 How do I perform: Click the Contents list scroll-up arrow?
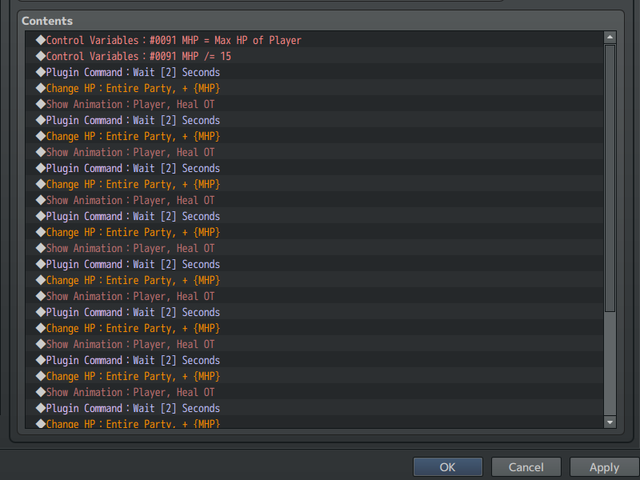(x=610, y=37)
